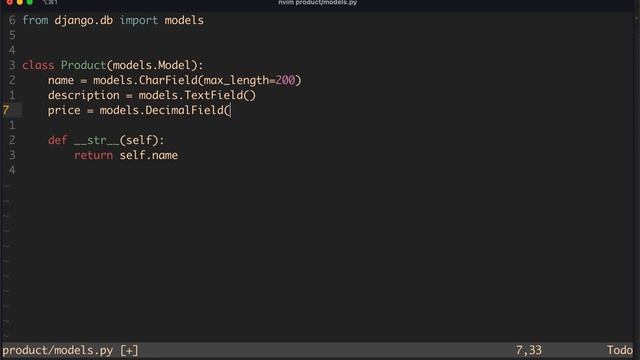Click 'product/models.py [+]' in status line
This screenshot has width=640, height=360.
[x=70, y=351]
